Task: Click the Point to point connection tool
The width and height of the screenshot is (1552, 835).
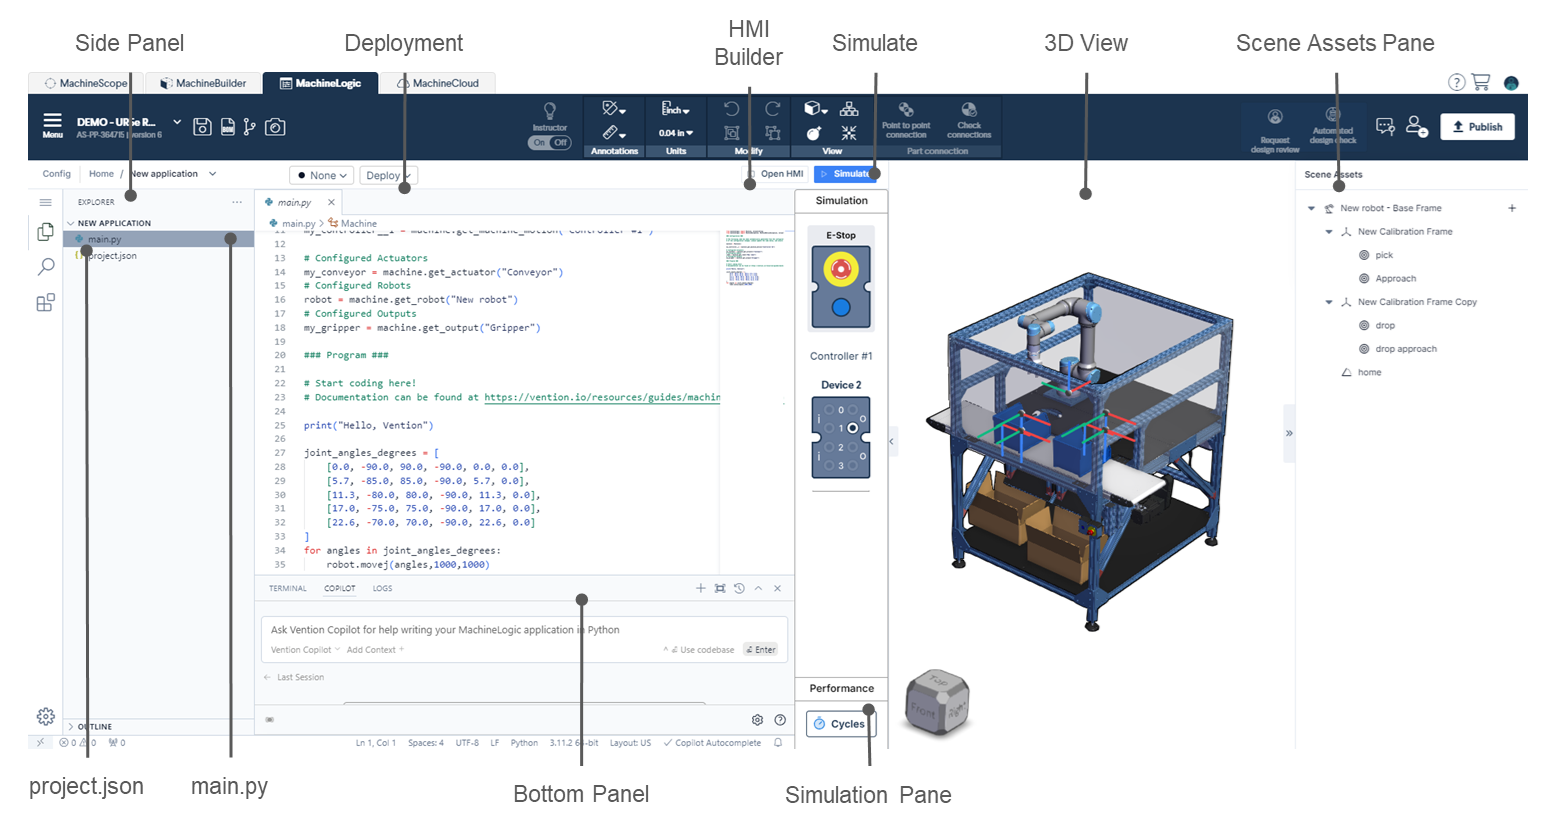Action: [906, 119]
